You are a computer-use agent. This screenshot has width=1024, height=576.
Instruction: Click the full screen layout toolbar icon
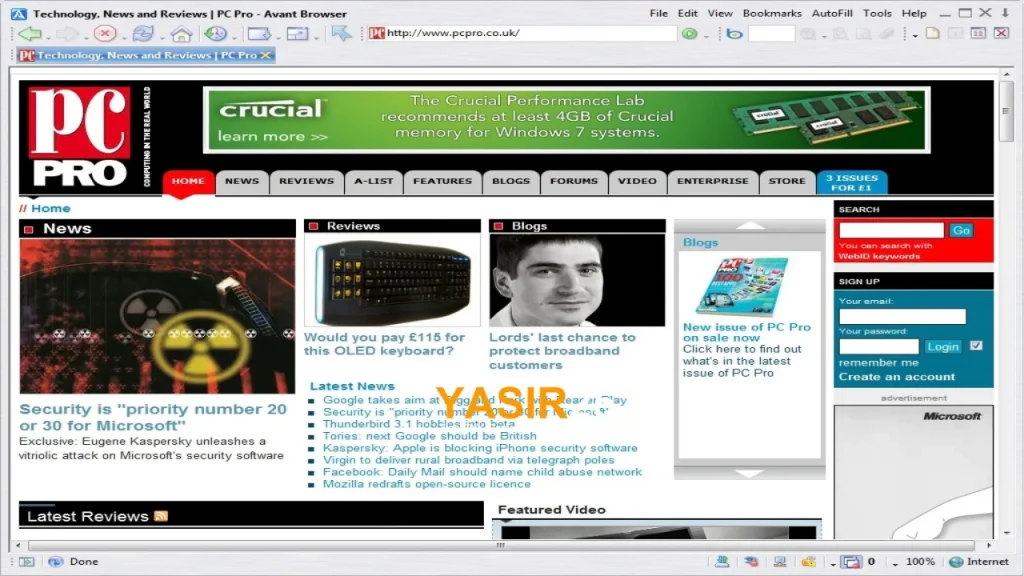click(x=297, y=33)
